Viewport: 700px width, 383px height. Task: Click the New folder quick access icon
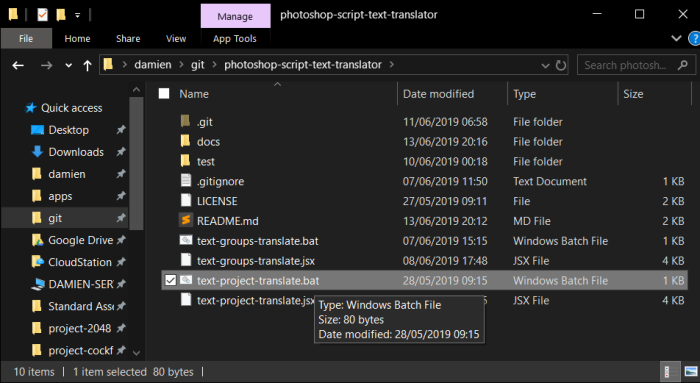pos(61,15)
